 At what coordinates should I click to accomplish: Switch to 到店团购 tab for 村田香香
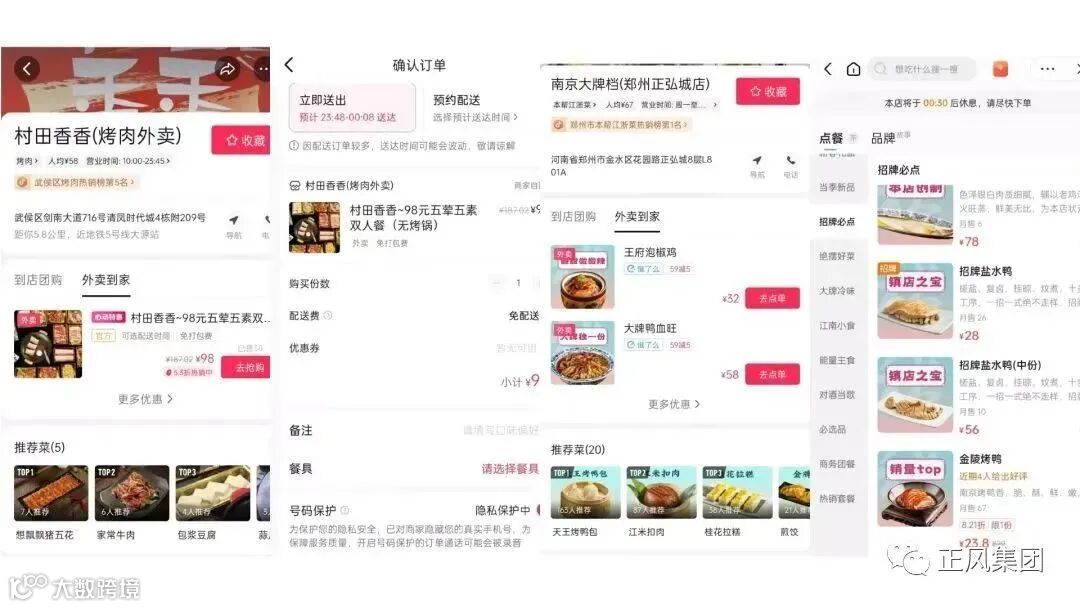pos(38,280)
